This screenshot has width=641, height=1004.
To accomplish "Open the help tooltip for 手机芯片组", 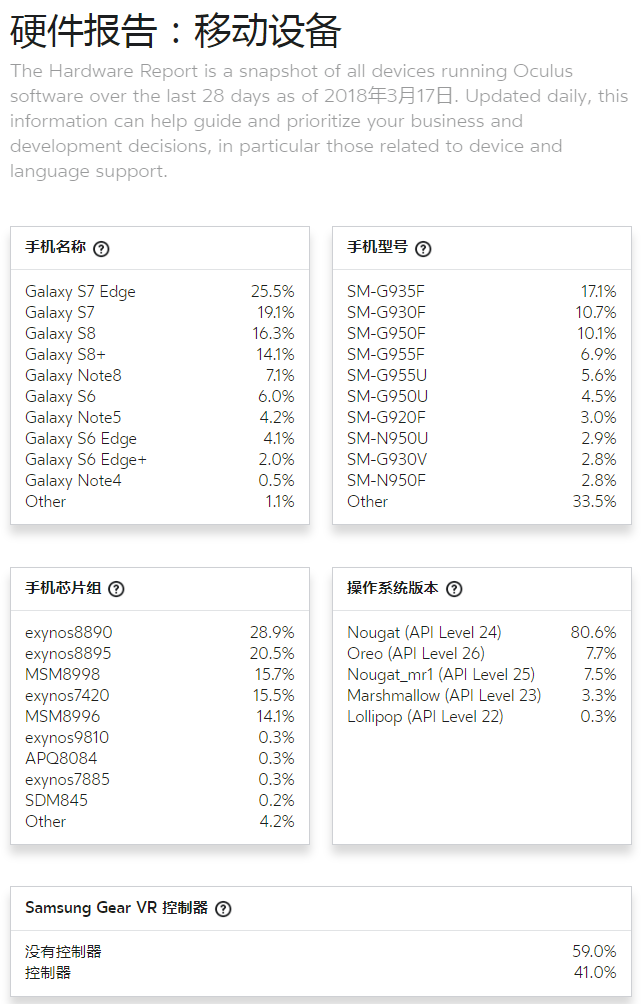I will [116, 589].
